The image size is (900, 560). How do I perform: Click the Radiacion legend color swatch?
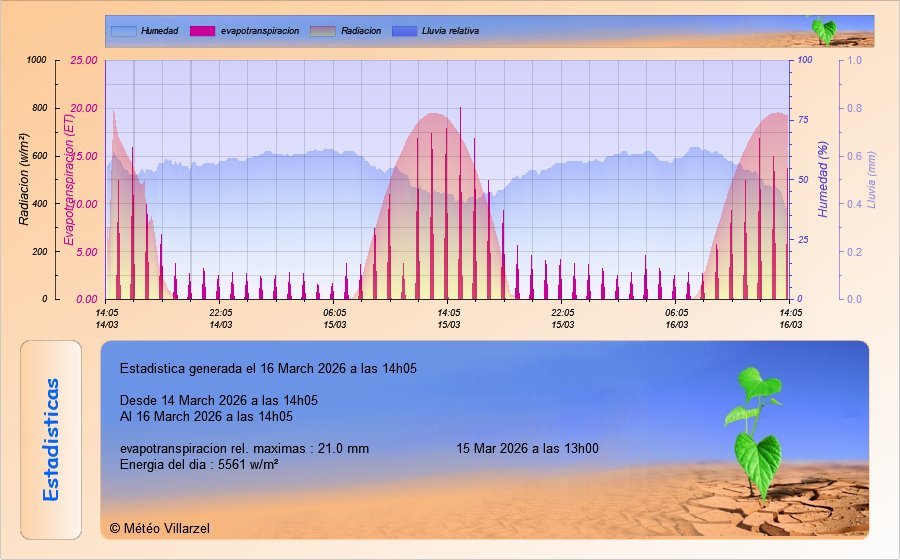323,31
